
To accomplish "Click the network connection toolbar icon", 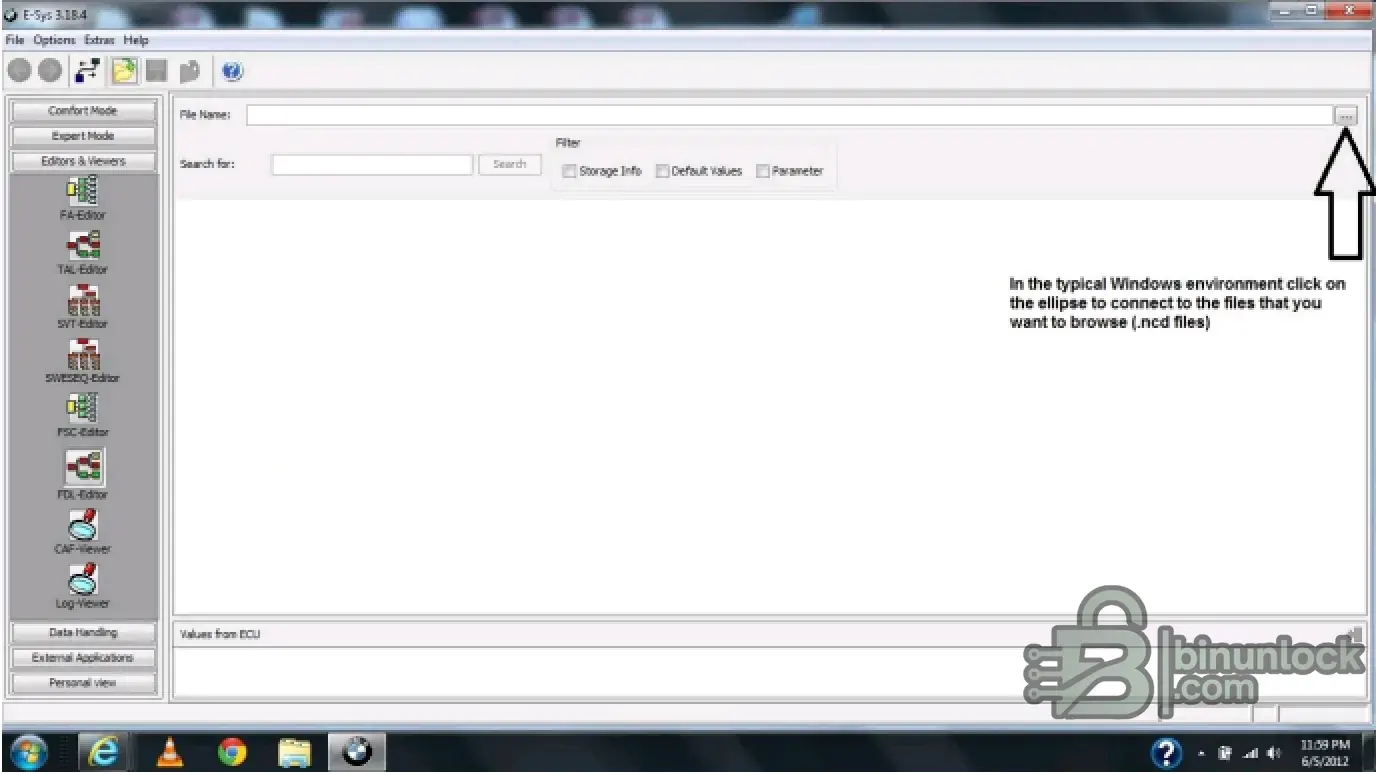I will click(x=88, y=71).
